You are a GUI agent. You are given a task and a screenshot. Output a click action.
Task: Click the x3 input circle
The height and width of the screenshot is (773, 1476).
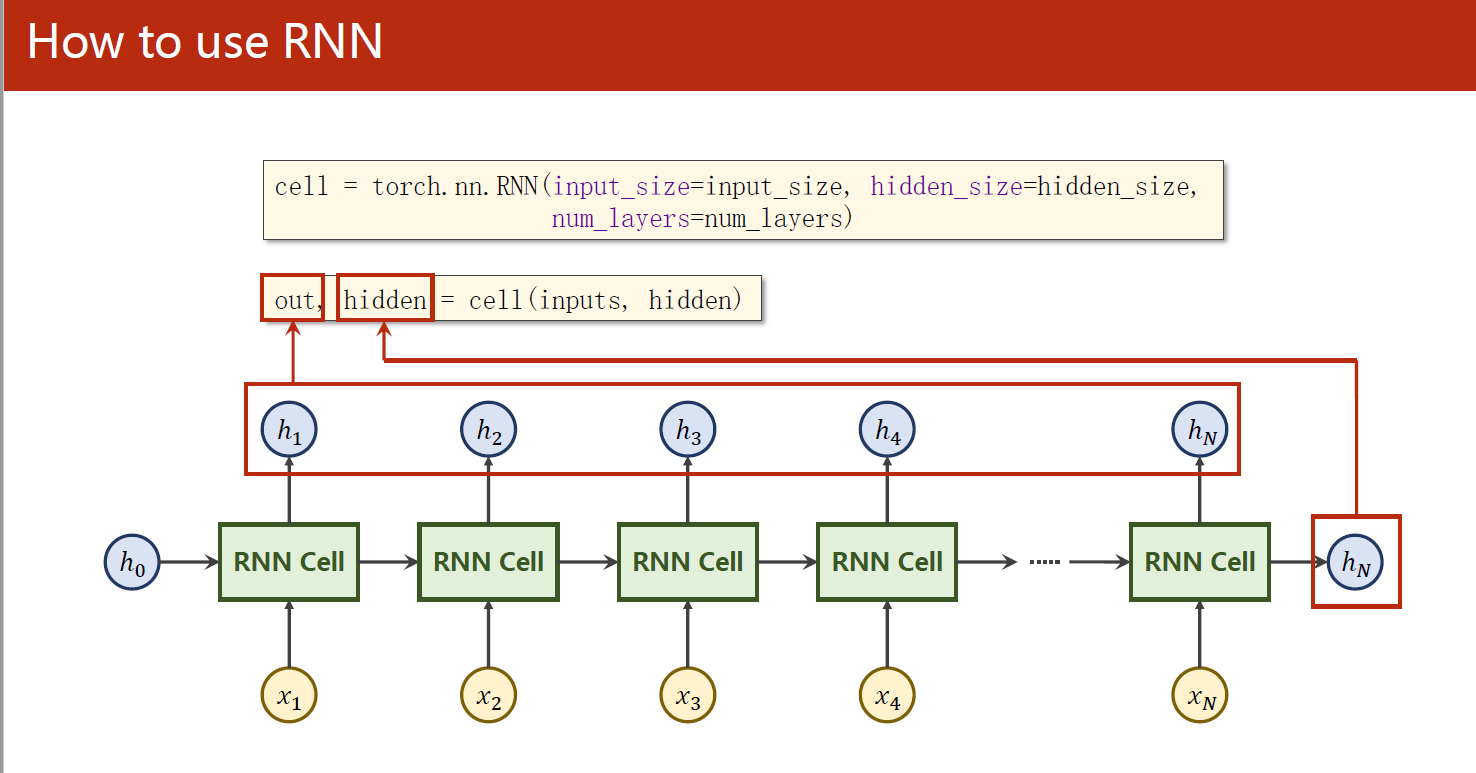tap(688, 694)
